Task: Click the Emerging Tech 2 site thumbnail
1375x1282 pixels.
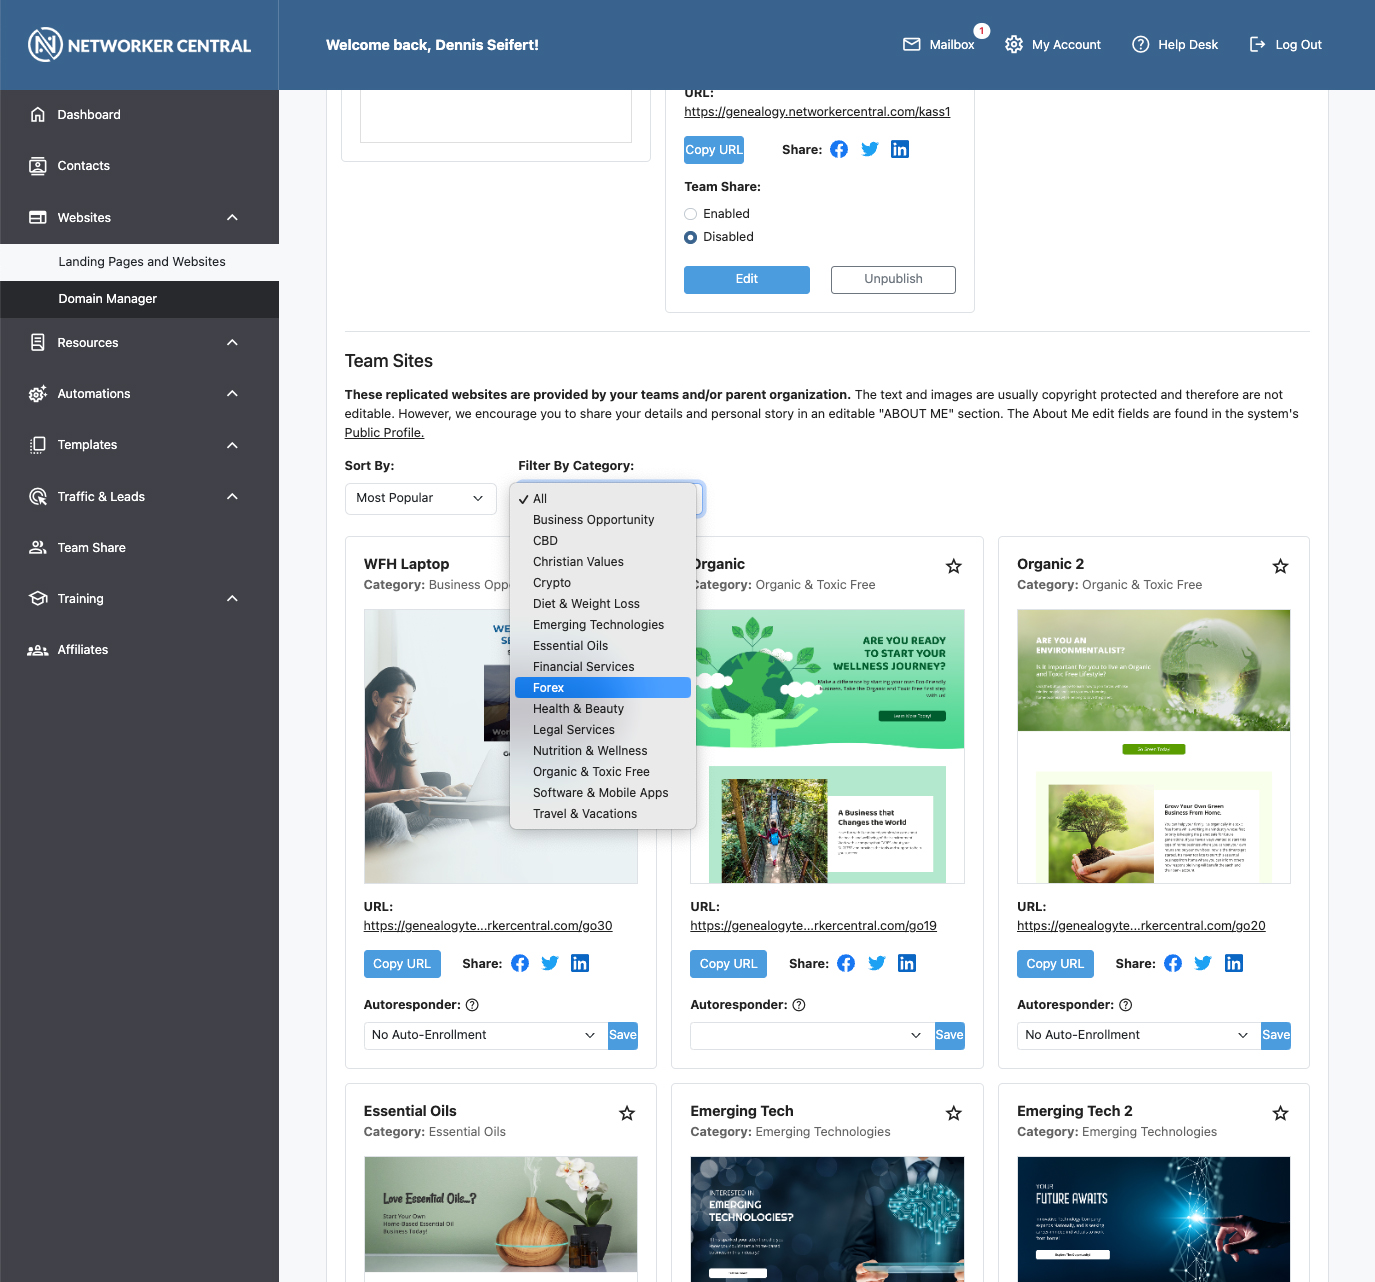Action: [1153, 1218]
